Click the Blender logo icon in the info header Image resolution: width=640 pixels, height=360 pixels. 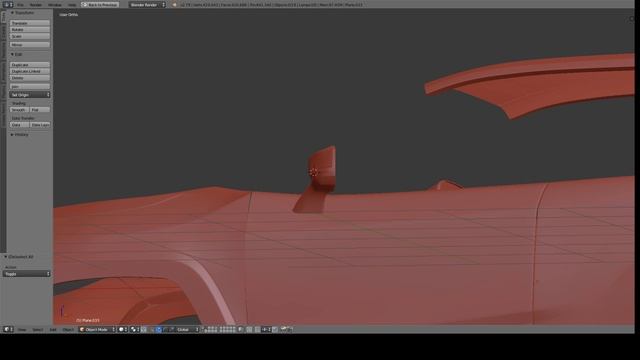point(175,5)
